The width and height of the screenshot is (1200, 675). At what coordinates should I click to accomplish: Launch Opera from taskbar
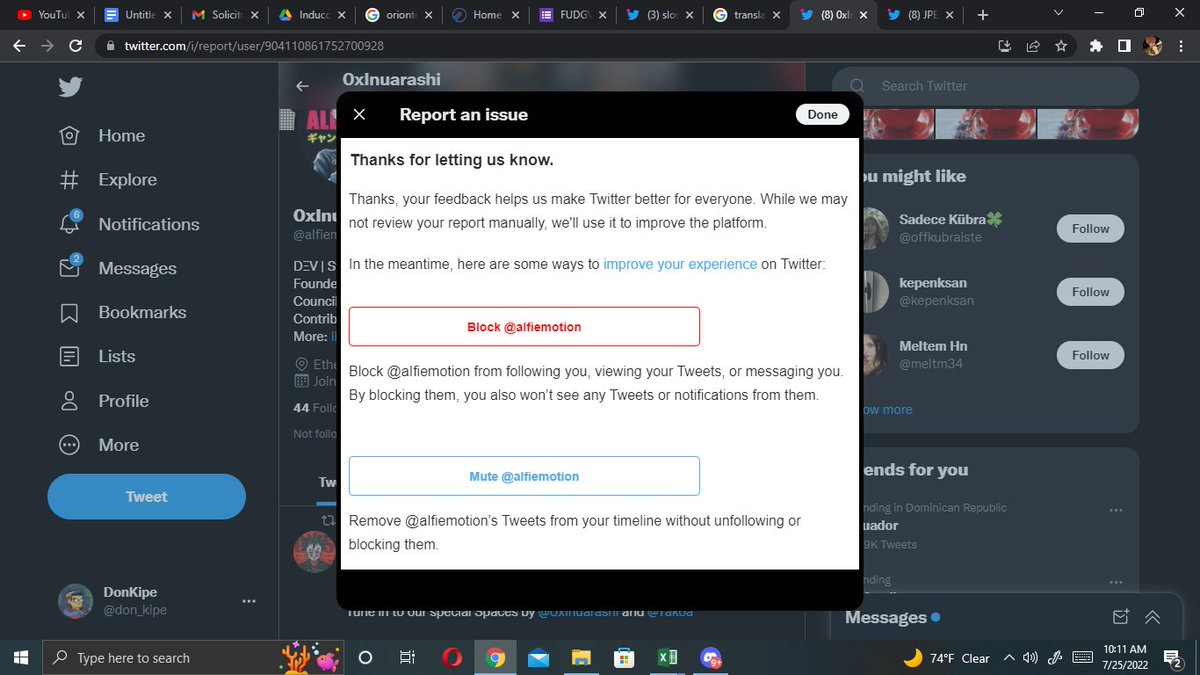click(x=451, y=657)
